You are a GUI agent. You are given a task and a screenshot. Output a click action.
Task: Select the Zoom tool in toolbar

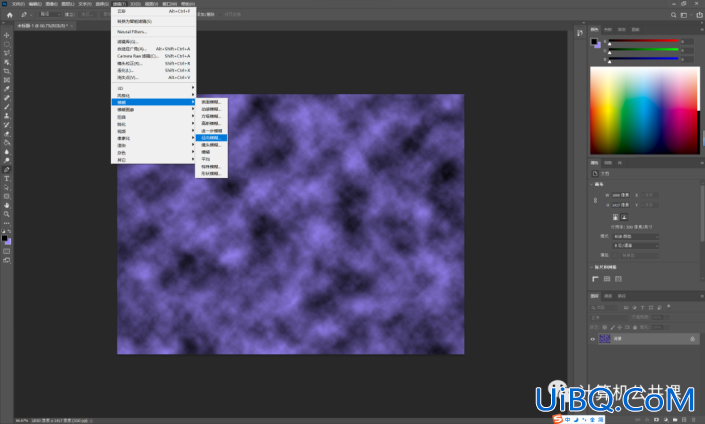[x=7, y=214]
